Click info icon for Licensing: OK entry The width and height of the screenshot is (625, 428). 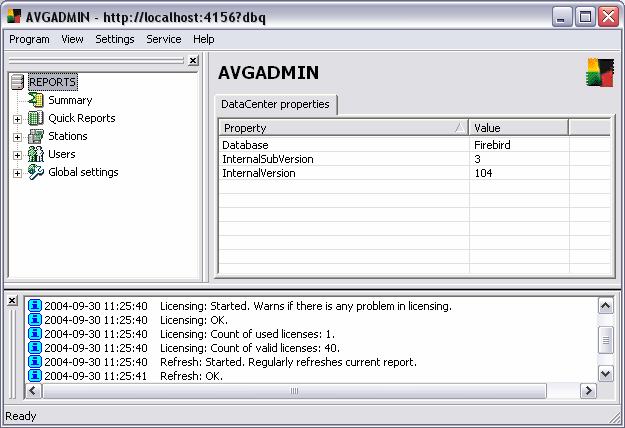(x=35, y=320)
